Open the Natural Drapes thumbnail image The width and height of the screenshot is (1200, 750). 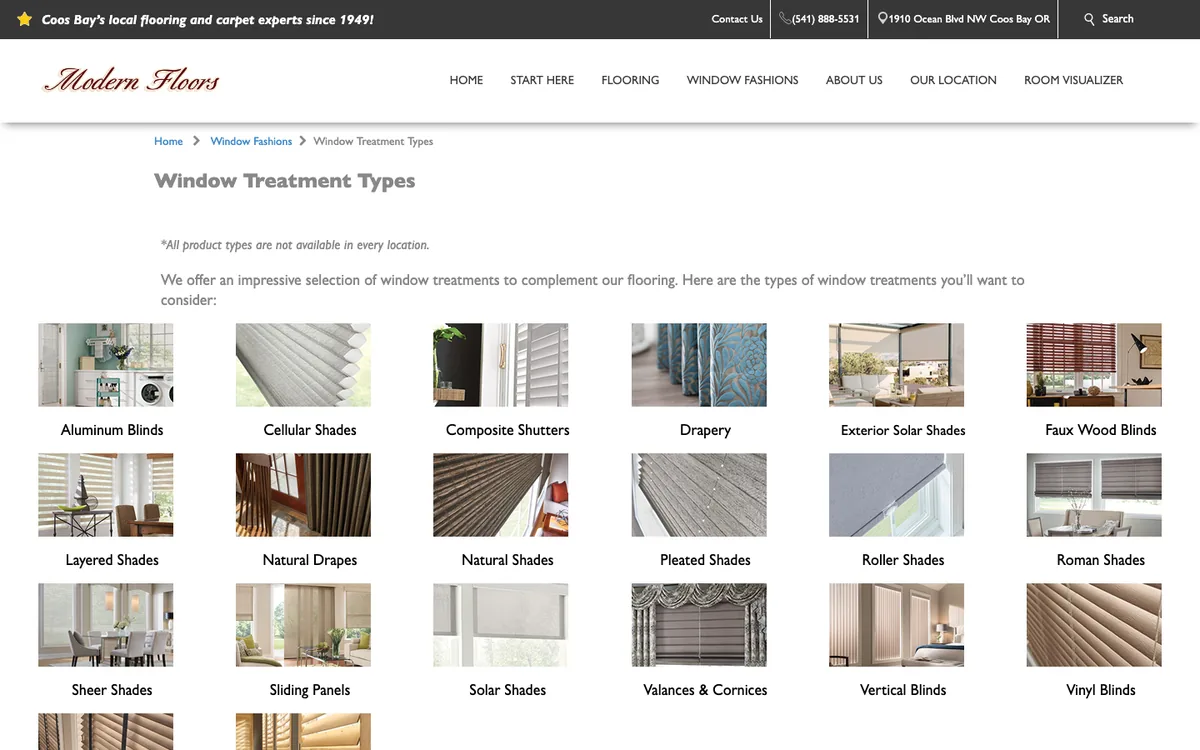303,495
